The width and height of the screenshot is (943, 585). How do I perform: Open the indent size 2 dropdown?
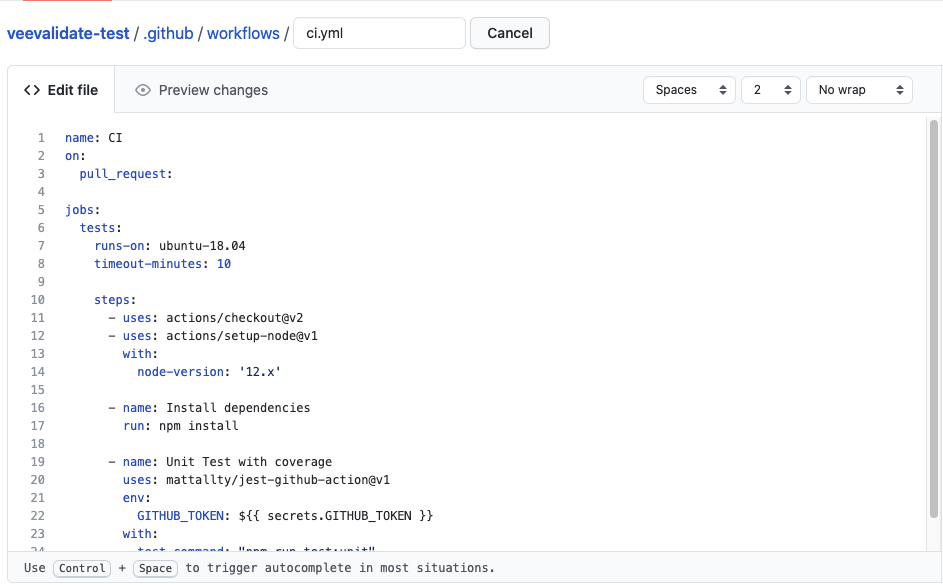[770, 90]
